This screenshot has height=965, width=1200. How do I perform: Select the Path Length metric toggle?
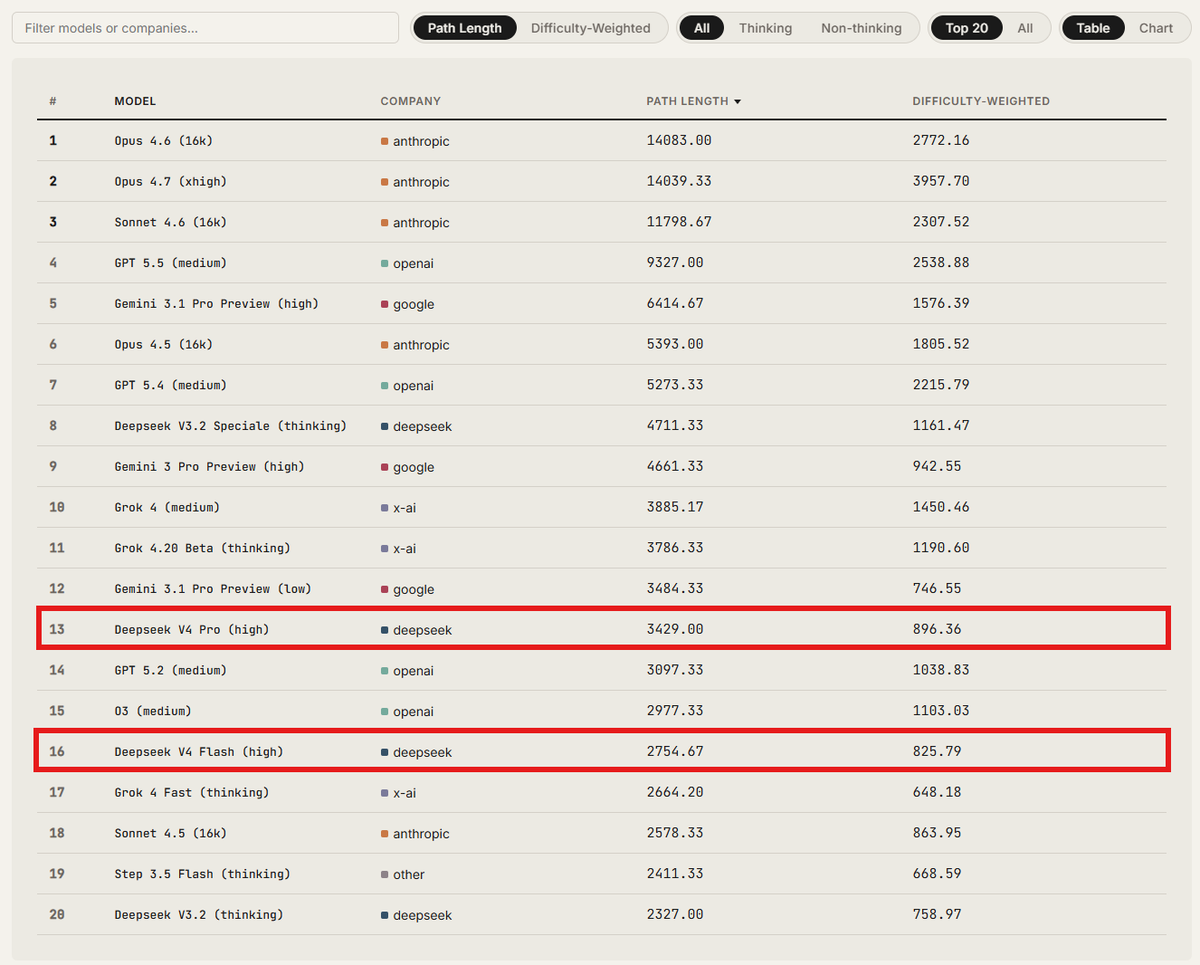[x=465, y=28]
